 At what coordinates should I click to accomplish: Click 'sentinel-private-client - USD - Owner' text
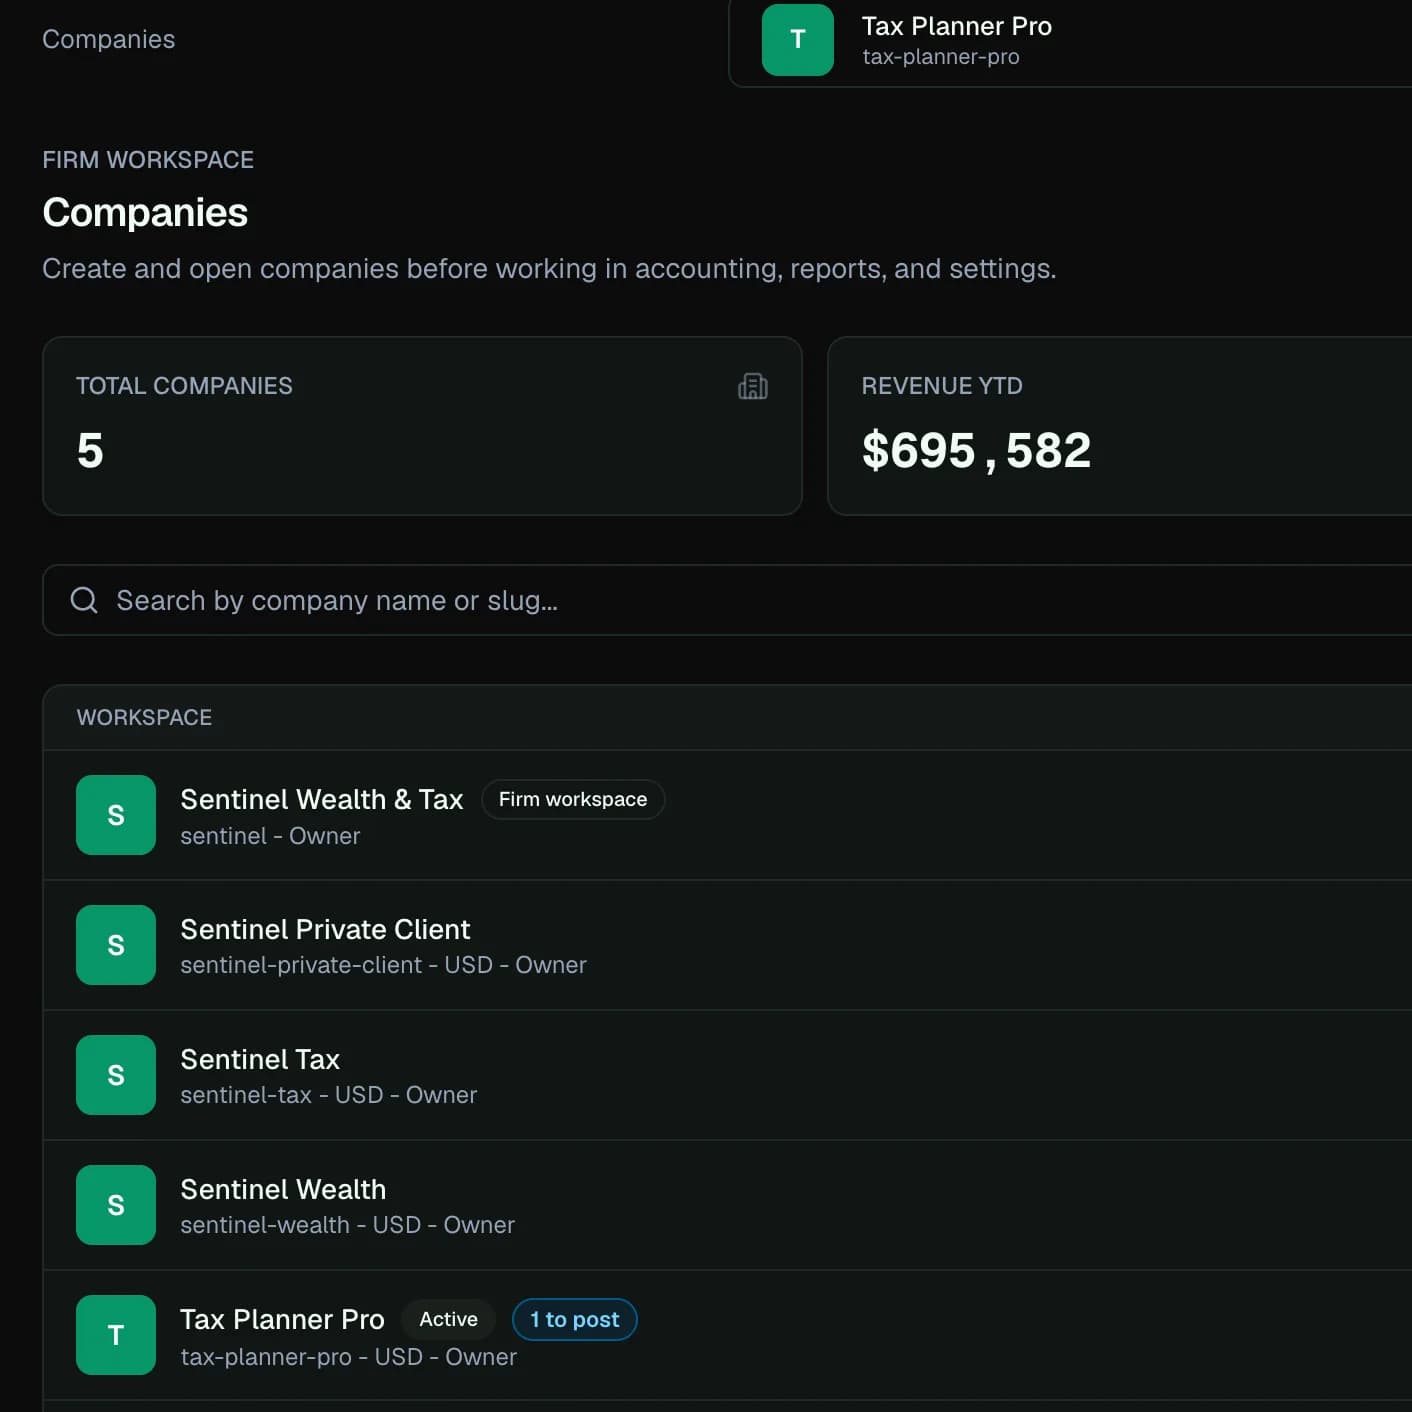pyautogui.click(x=383, y=965)
